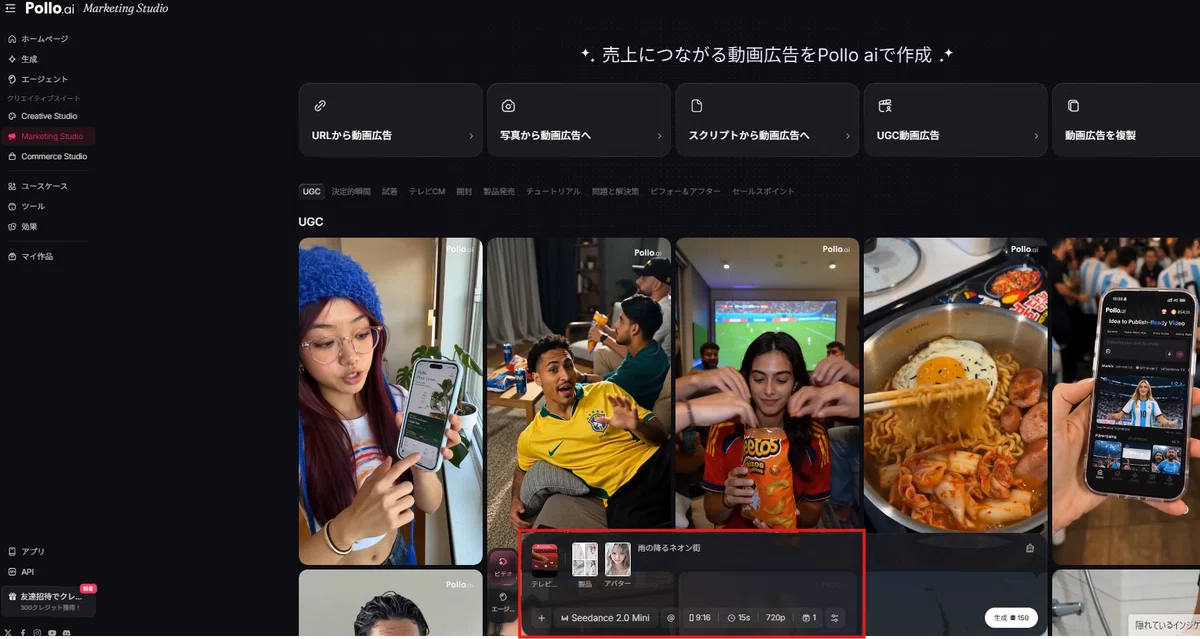The height and width of the screenshot is (639, 1200).
Task: Open the Facebook social icon
Action: tap(23, 632)
